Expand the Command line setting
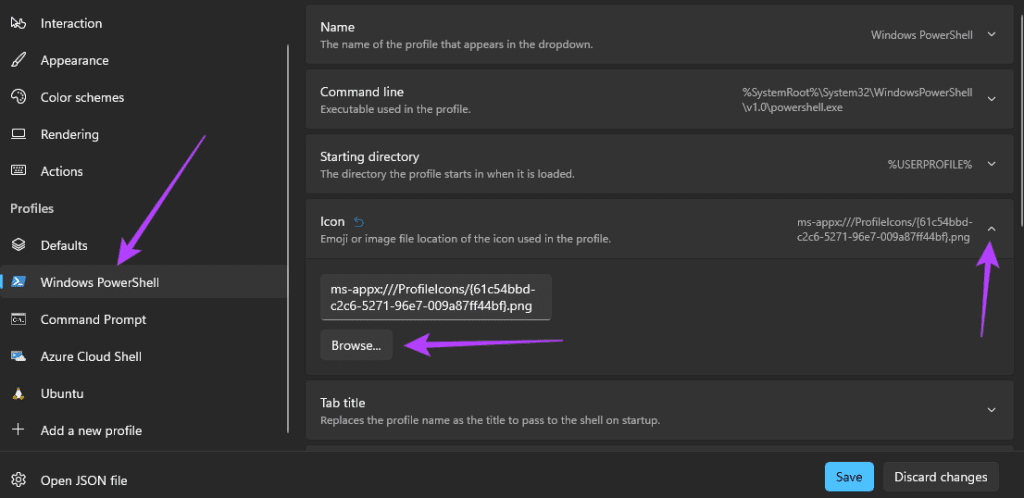 991,99
